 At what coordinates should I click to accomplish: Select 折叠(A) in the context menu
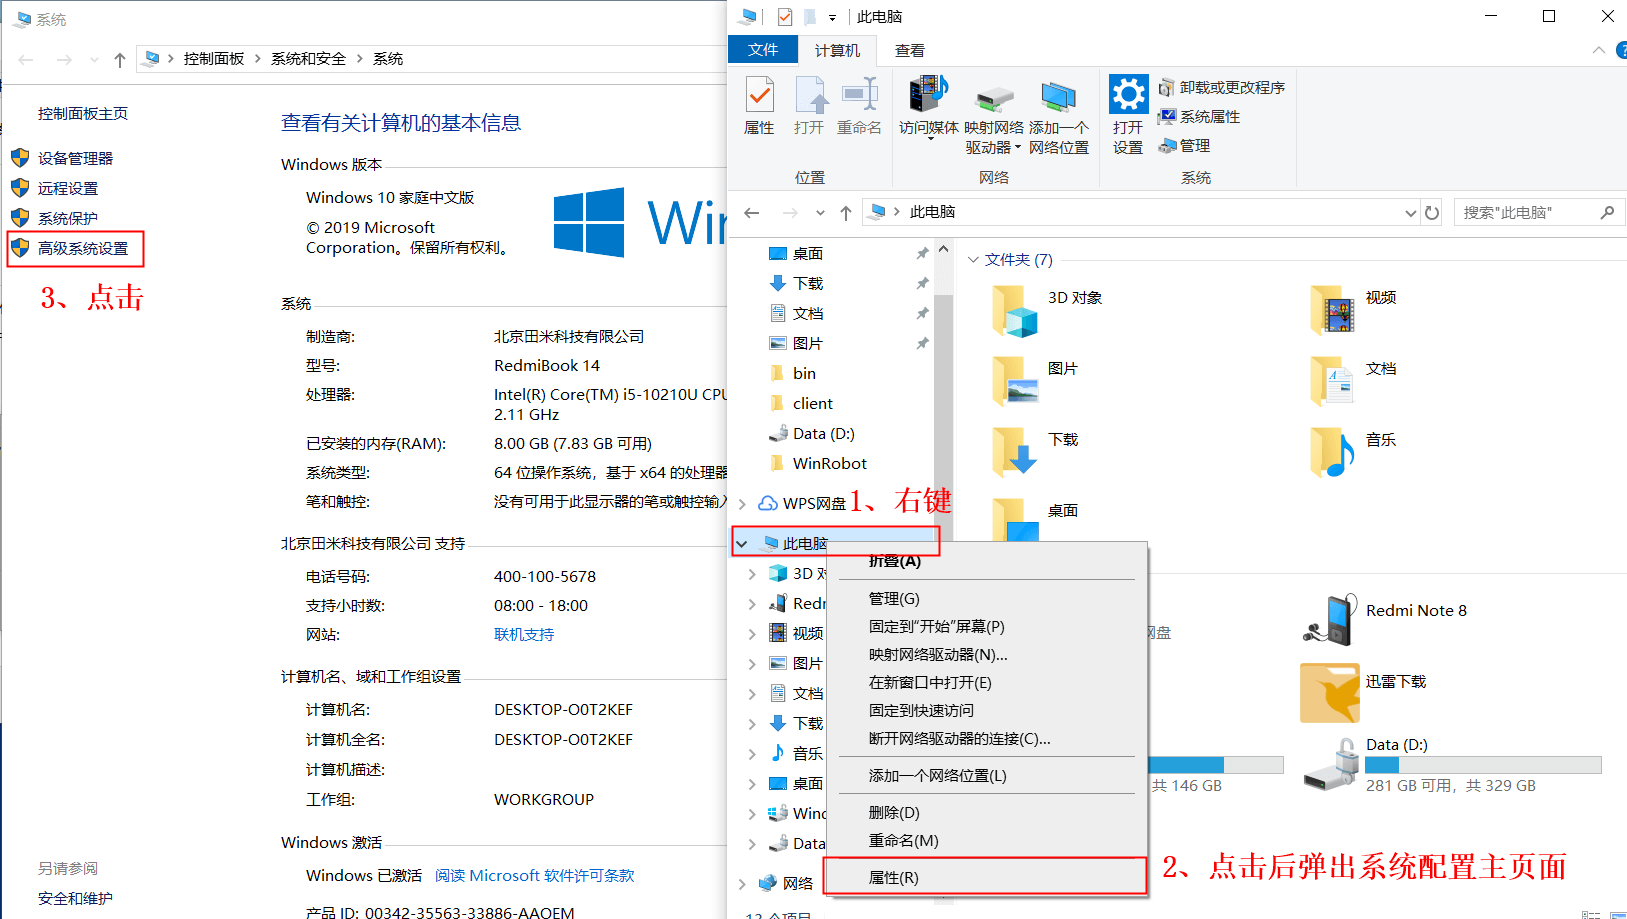click(x=986, y=561)
